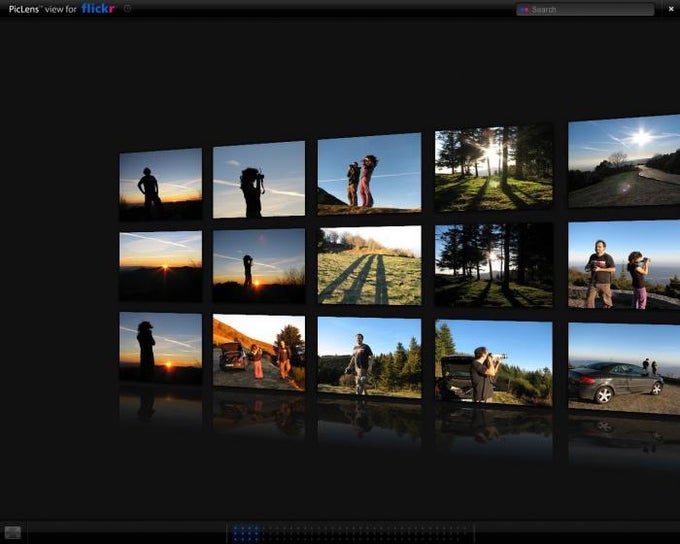This screenshot has width=680, height=544.
Task: Open long shadows on grassy field photo
Action: click(369, 265)
